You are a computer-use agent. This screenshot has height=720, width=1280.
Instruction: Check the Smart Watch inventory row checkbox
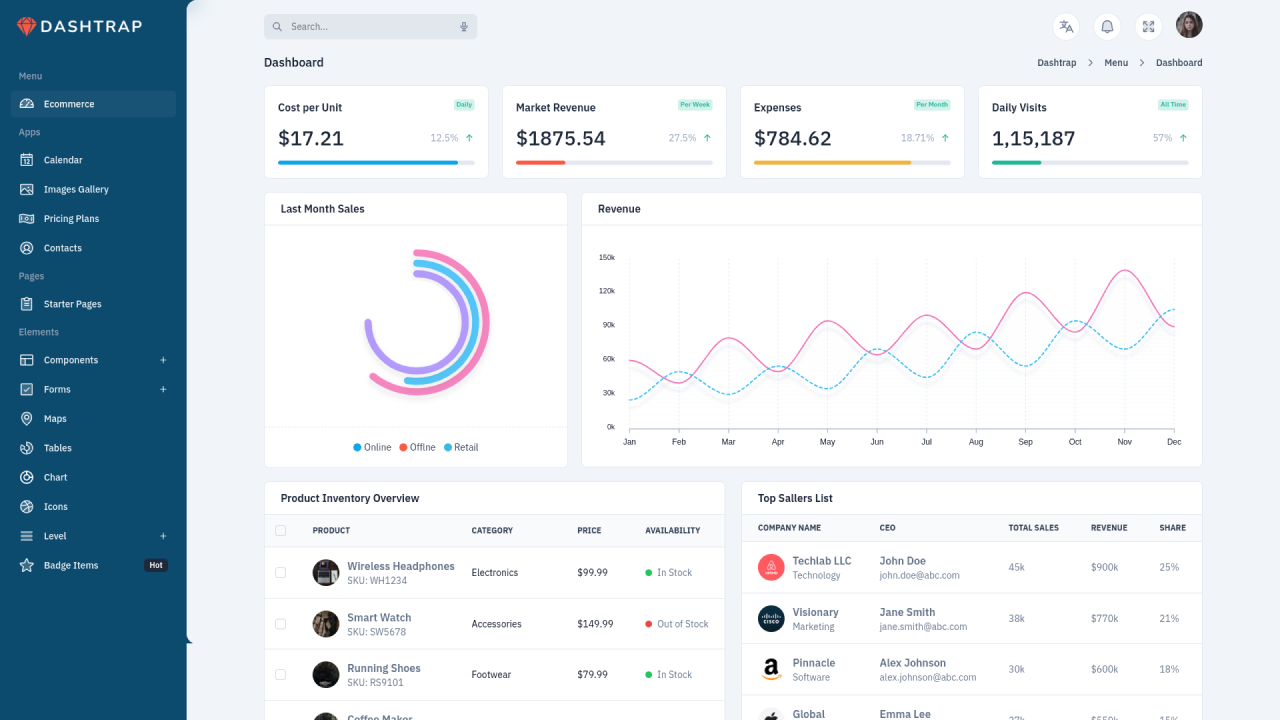pyautogui.click(x=281, y=623)
